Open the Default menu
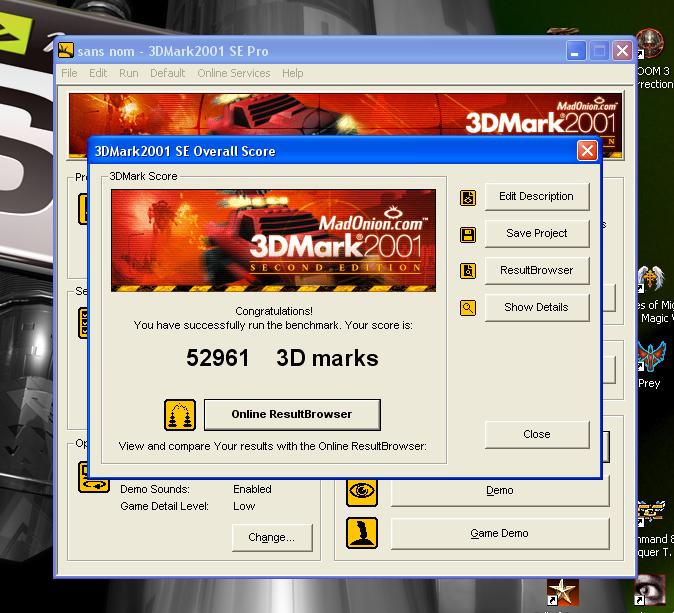The width and height of the screenshot is (674, 613). [x=168, y=74]
